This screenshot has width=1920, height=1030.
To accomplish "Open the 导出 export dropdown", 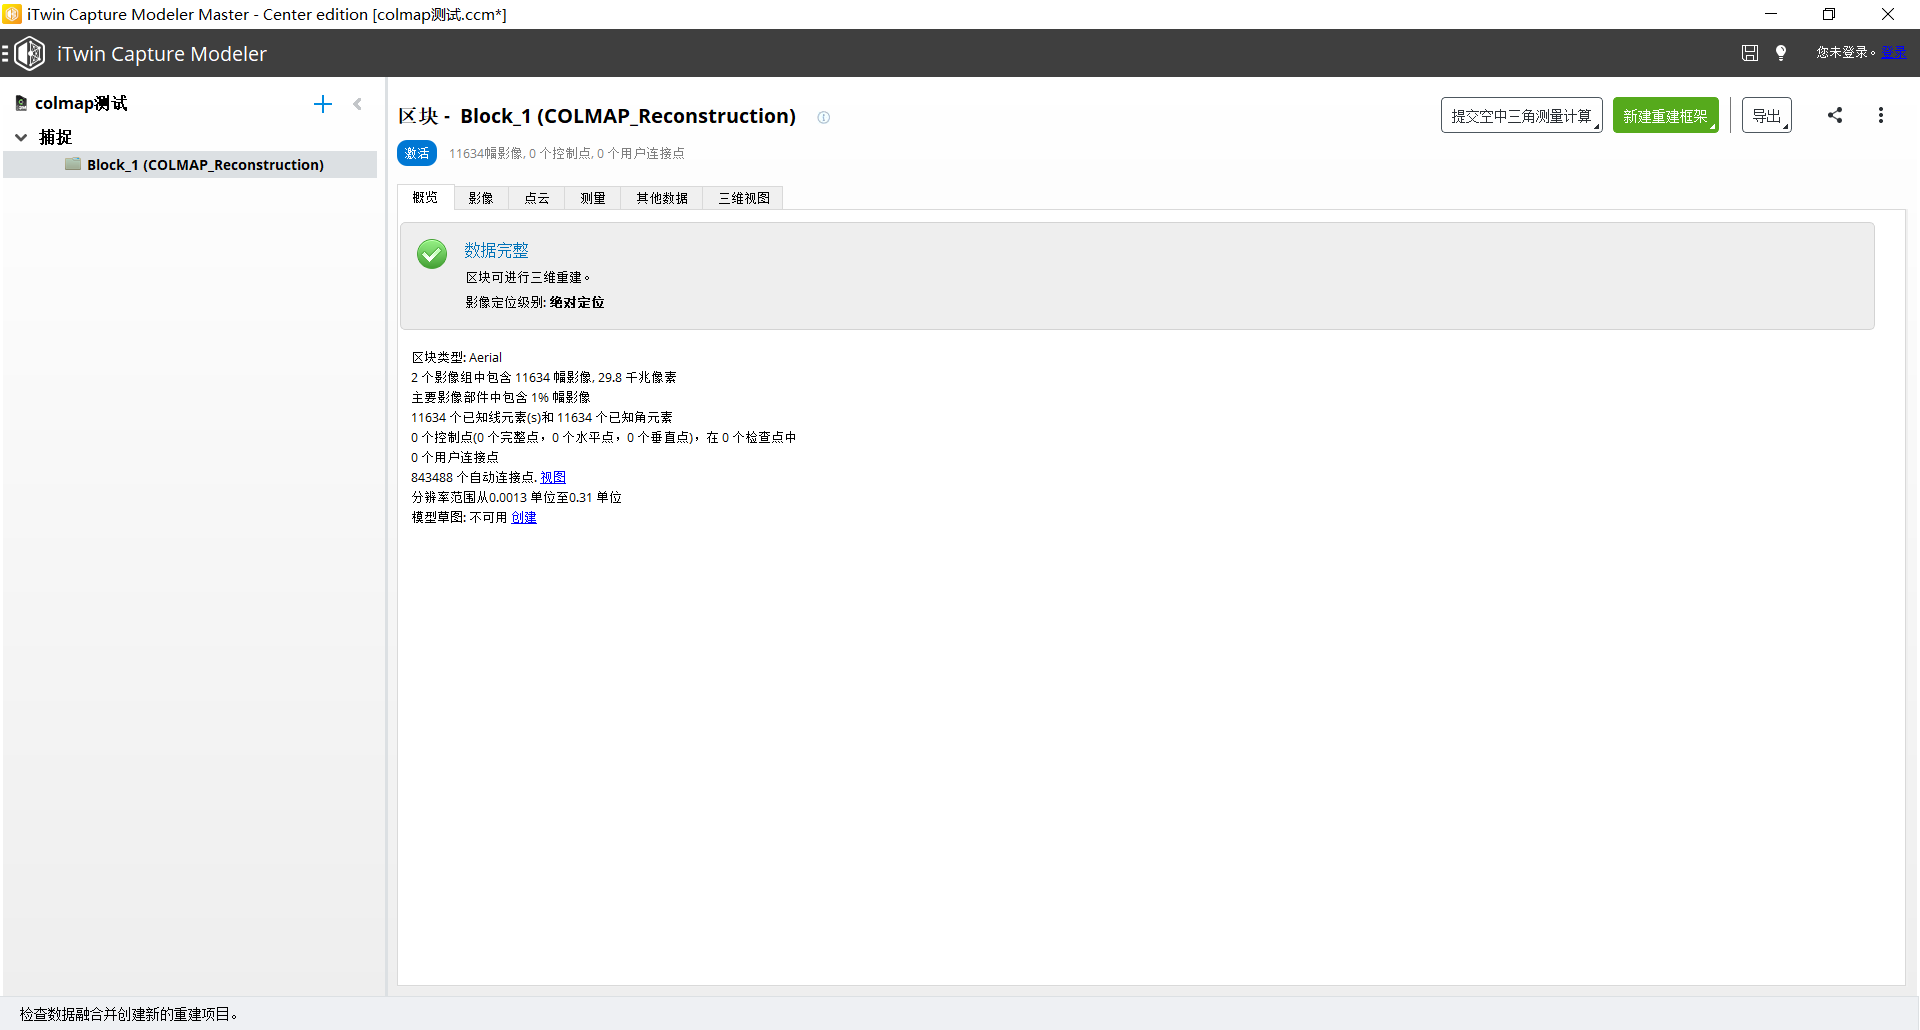I will click(1766, 116).
